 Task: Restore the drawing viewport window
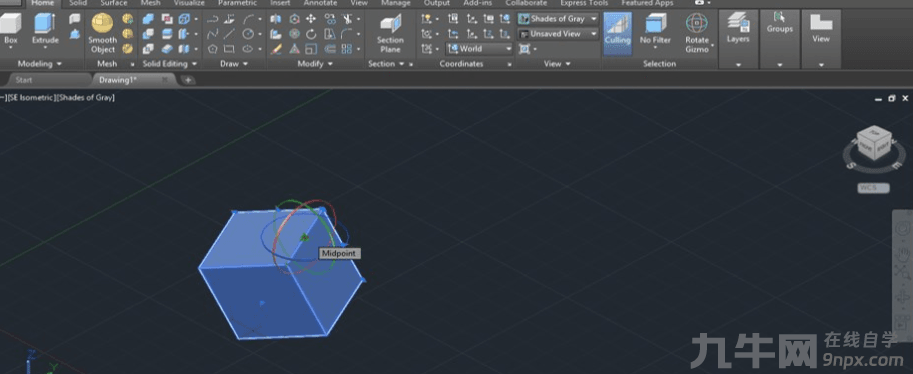pos(891,99)
